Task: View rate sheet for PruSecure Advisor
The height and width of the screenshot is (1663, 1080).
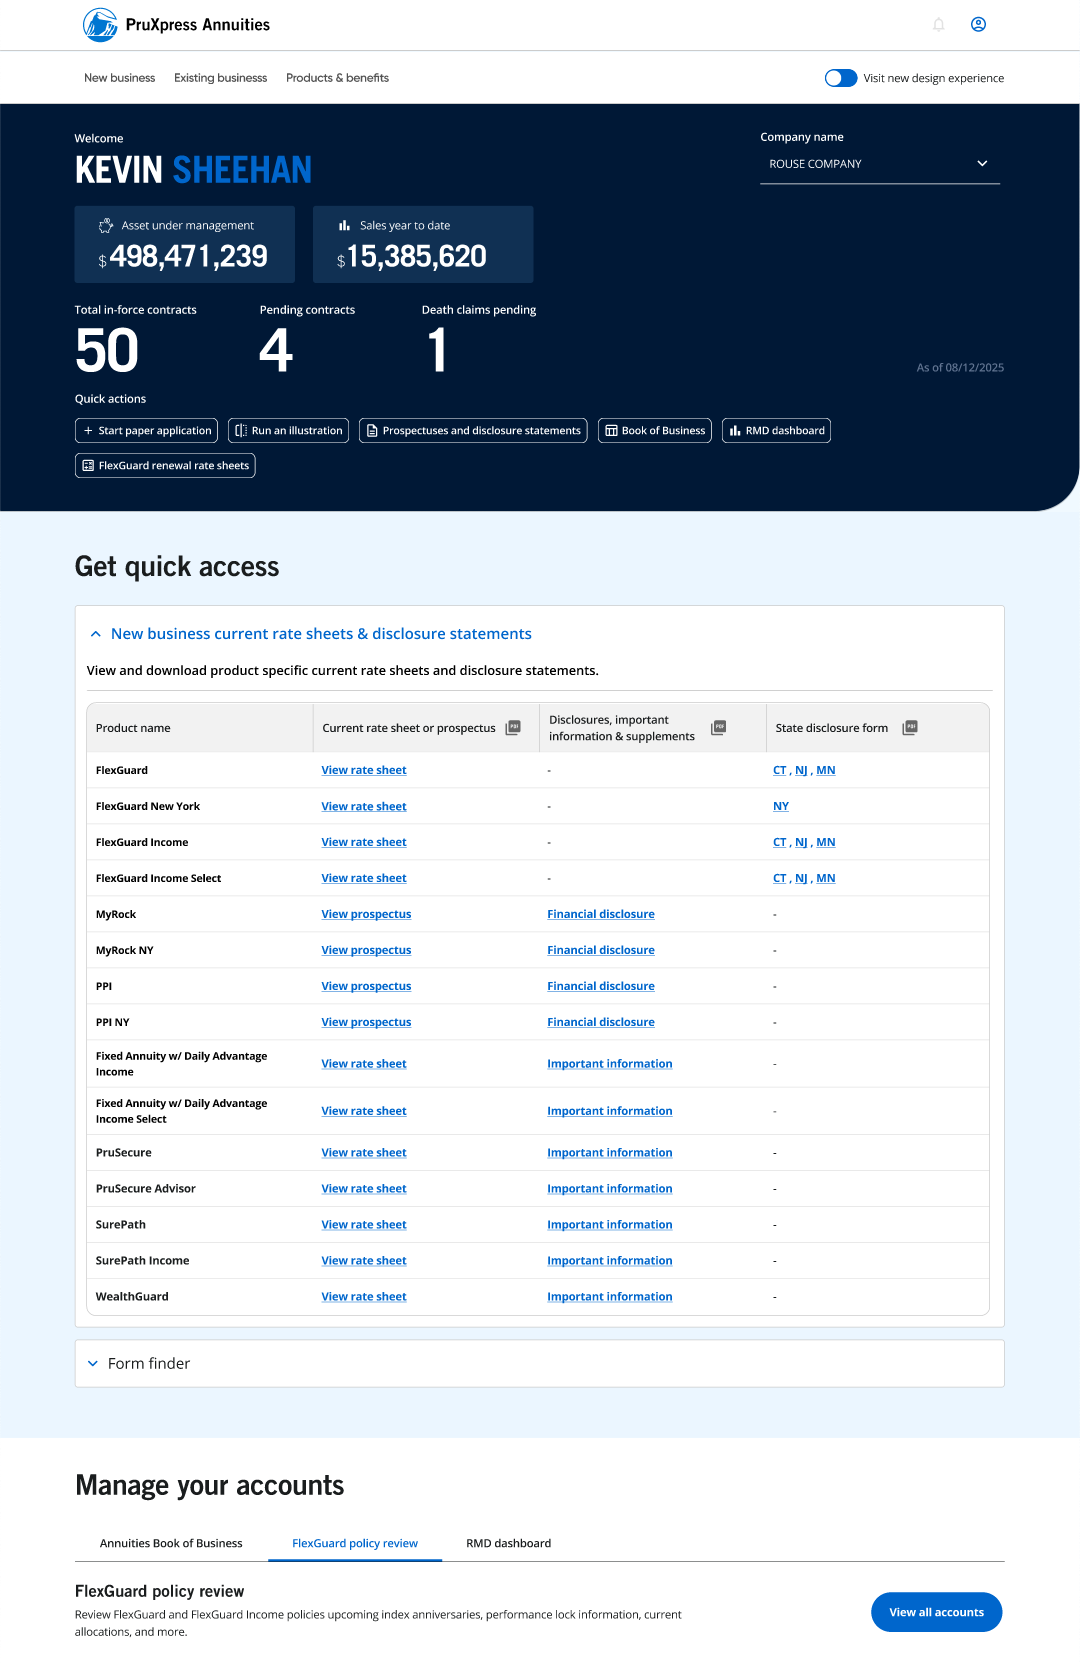Action: point(364,1189)
